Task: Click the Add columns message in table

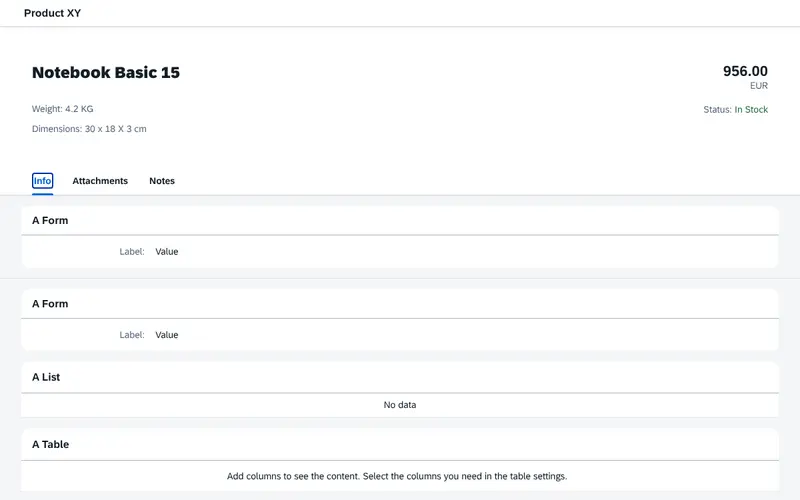Action: [397, 476]
